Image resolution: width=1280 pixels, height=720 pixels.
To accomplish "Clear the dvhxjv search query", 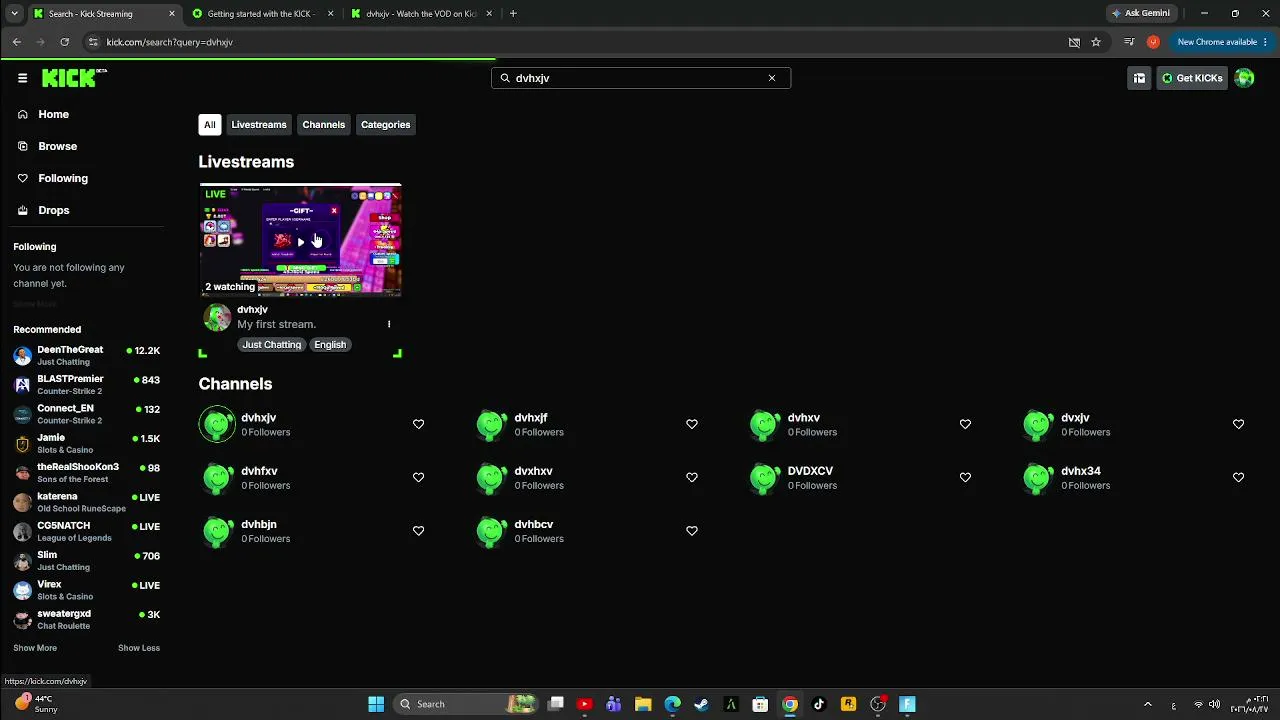I will [x=772, y=78].
